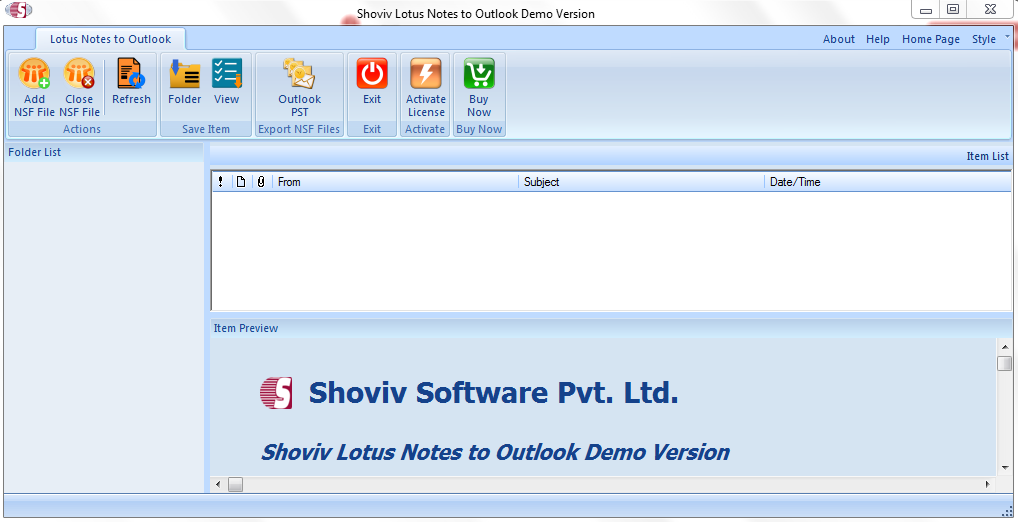Viewport: 1018px width, 522px height.
Task: Open the Home Page link
Action: click(x=930, y=39)
